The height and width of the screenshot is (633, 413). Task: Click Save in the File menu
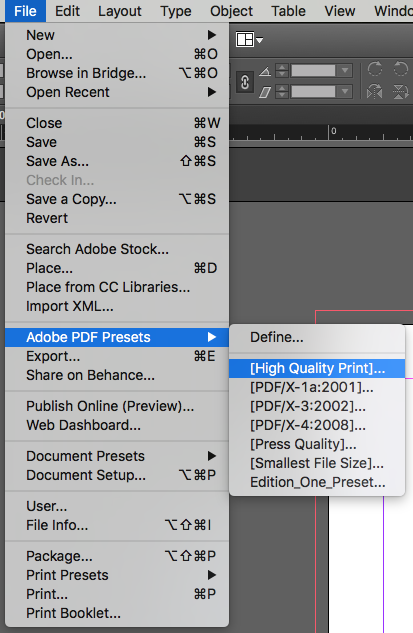click(x=117, y=142)
